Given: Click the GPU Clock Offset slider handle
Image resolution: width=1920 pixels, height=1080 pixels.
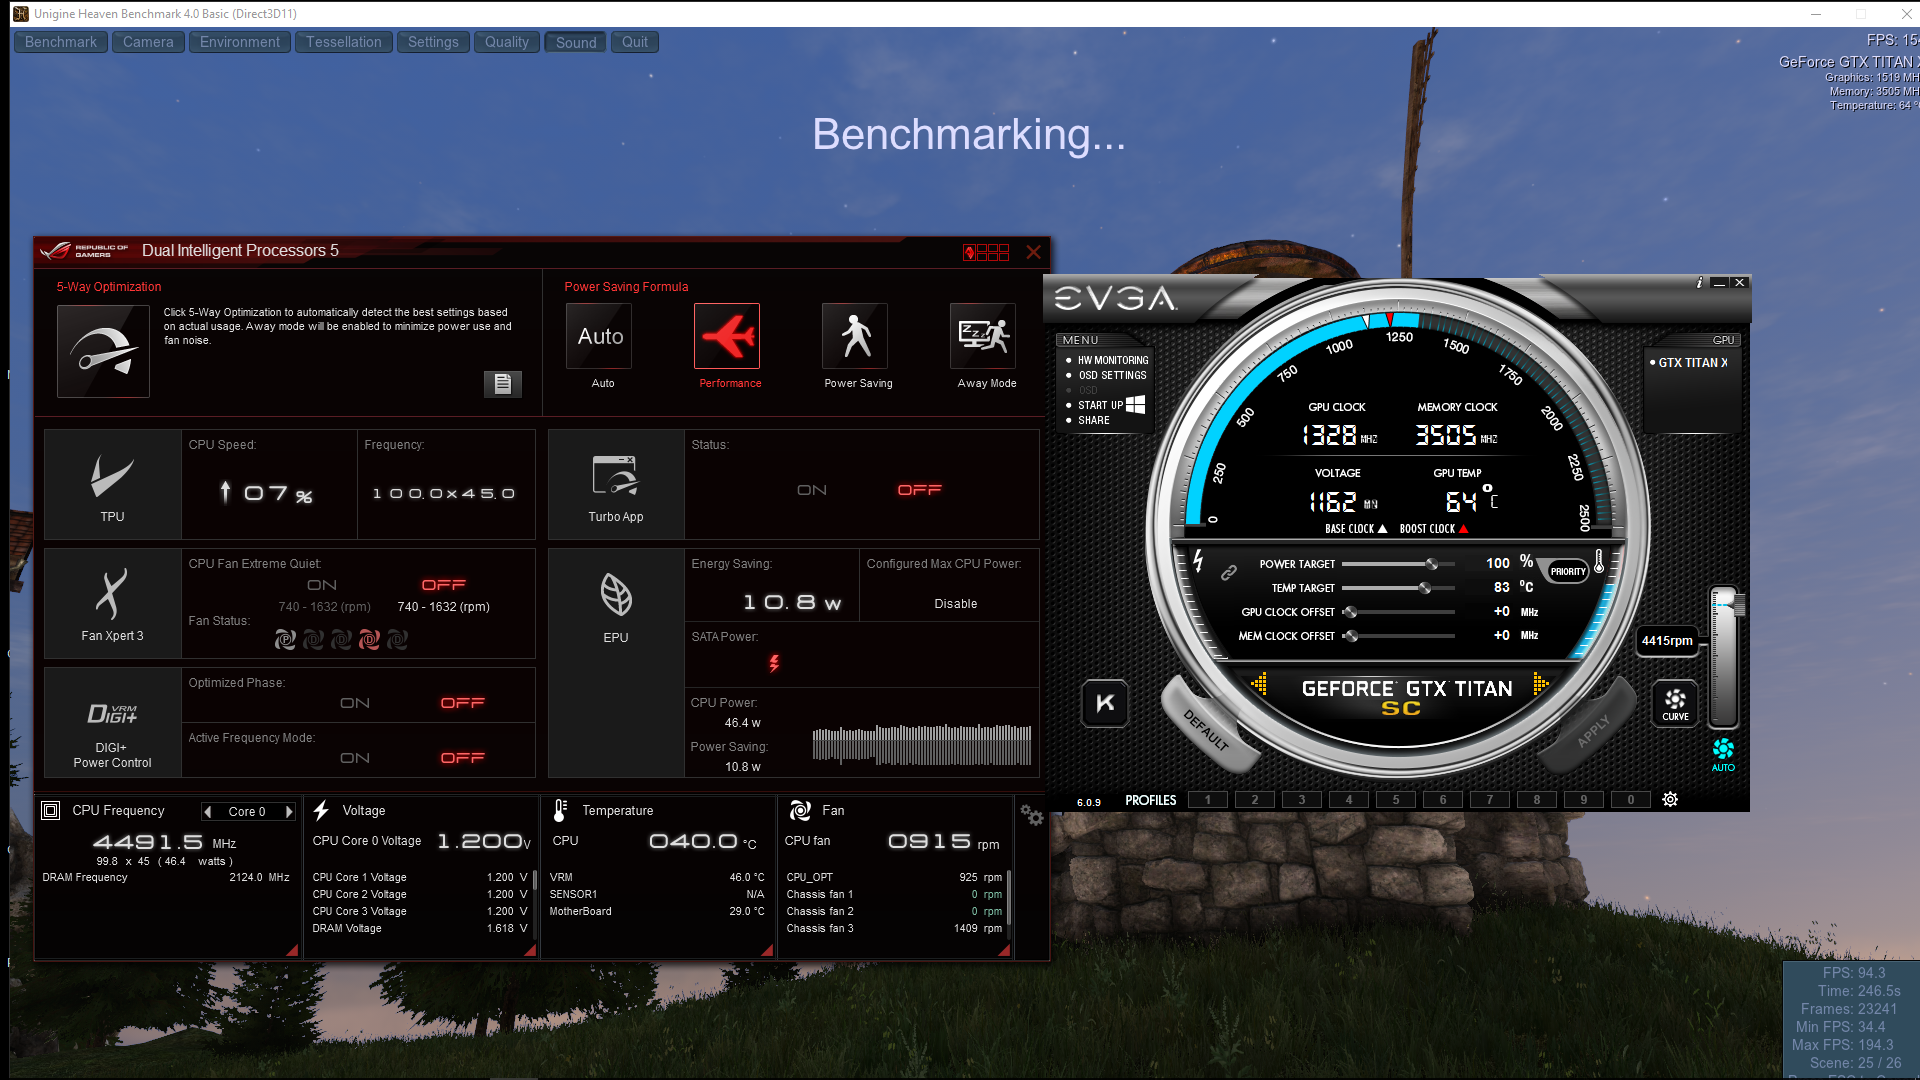Looking at the screenshot, I should (x=1350, y=612).
